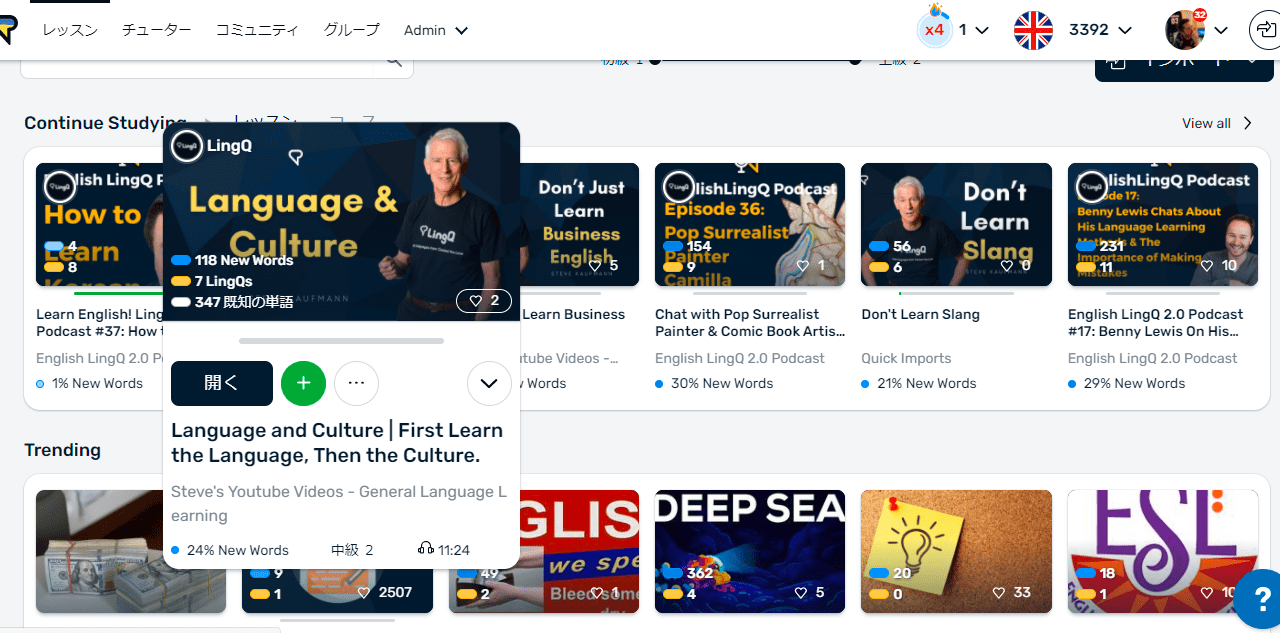Open the DEEP SEA trending lesson thumbnail
The height and width of the screenshot is (633, 1280).
[x=750, y=551]
